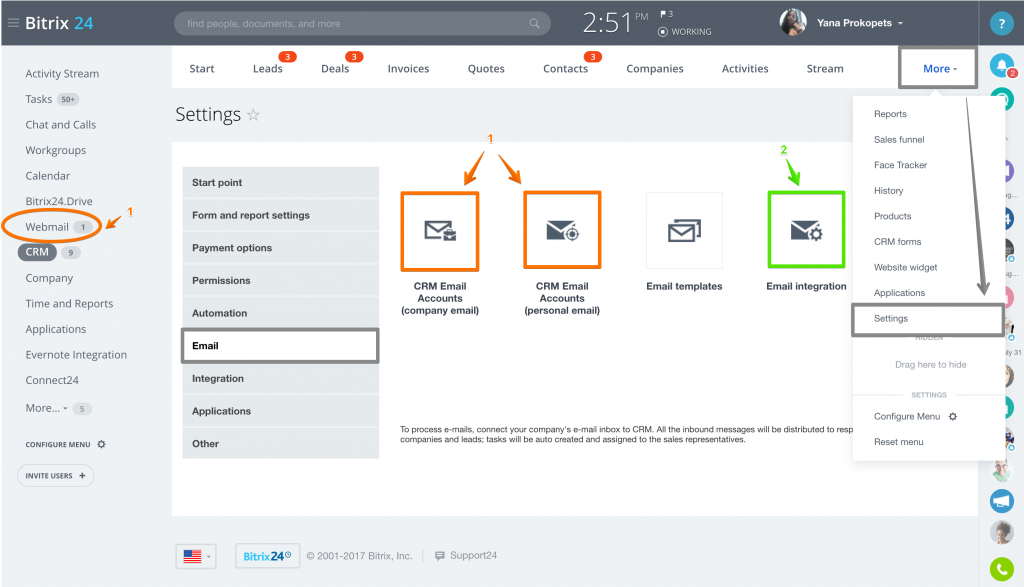Open Webmail in the sidebar

[x=47, y=227]
